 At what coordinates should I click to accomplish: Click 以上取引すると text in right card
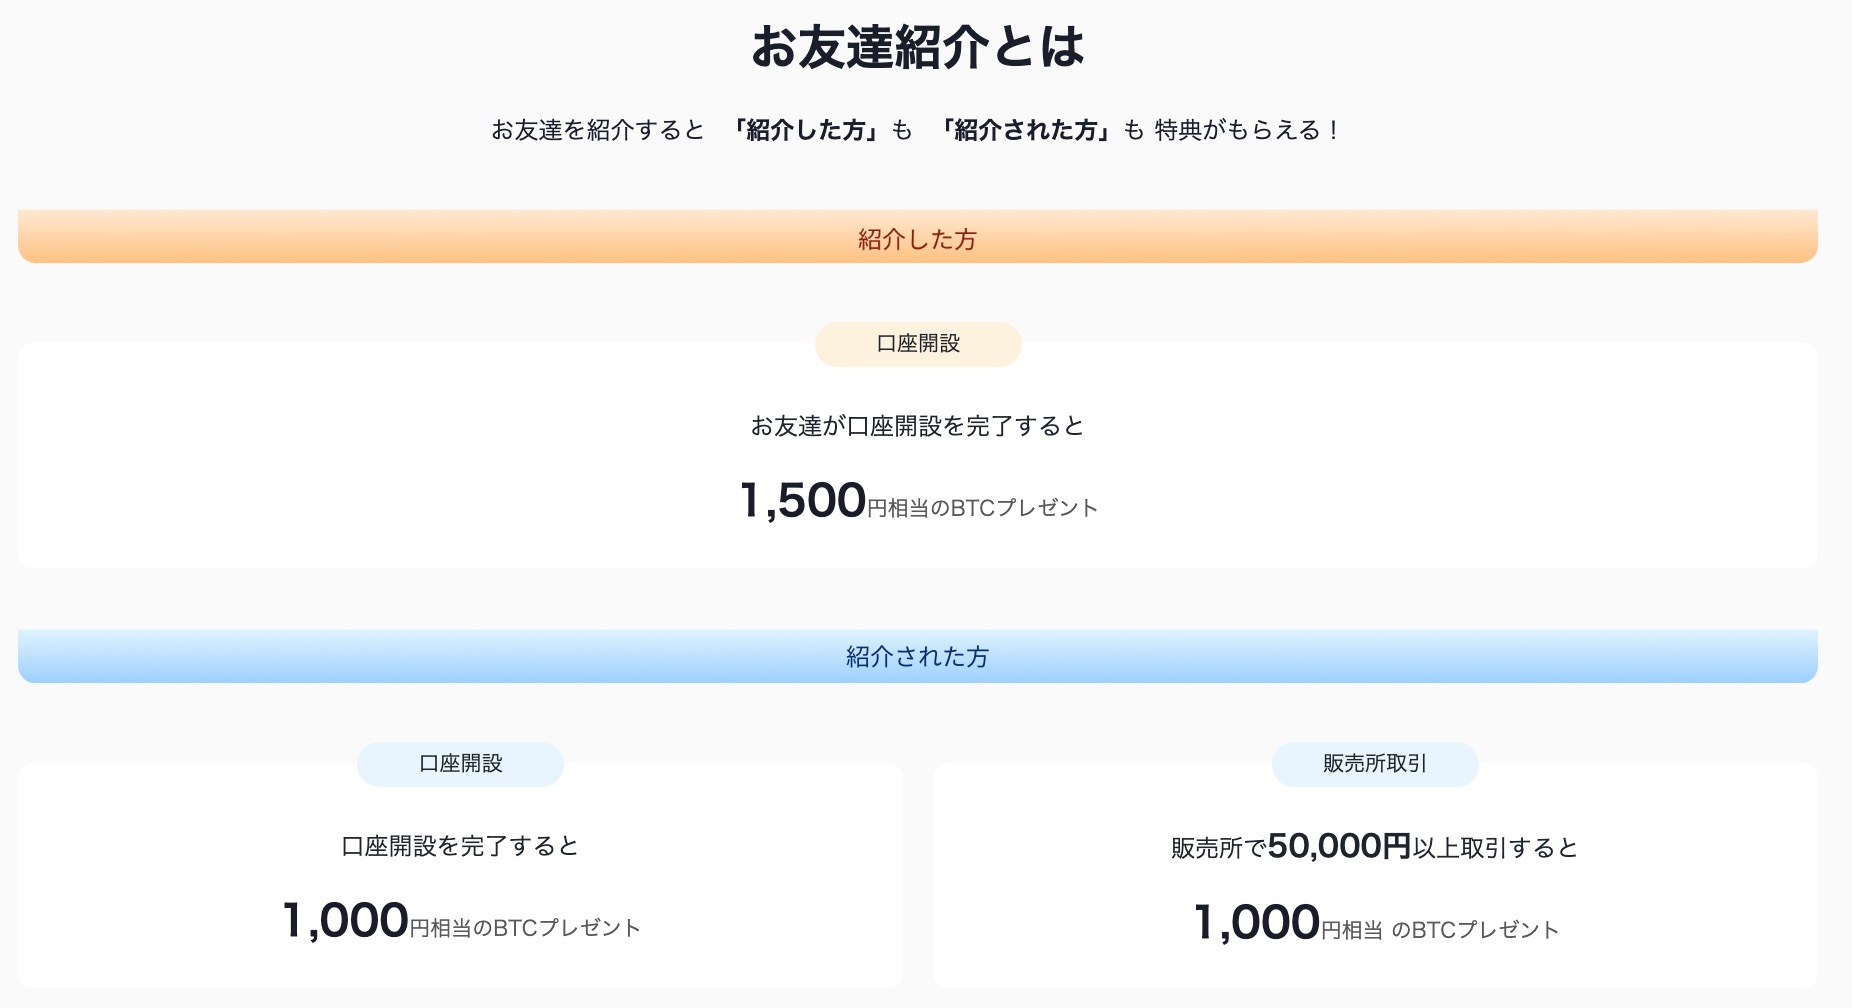tap(1495, 848)
